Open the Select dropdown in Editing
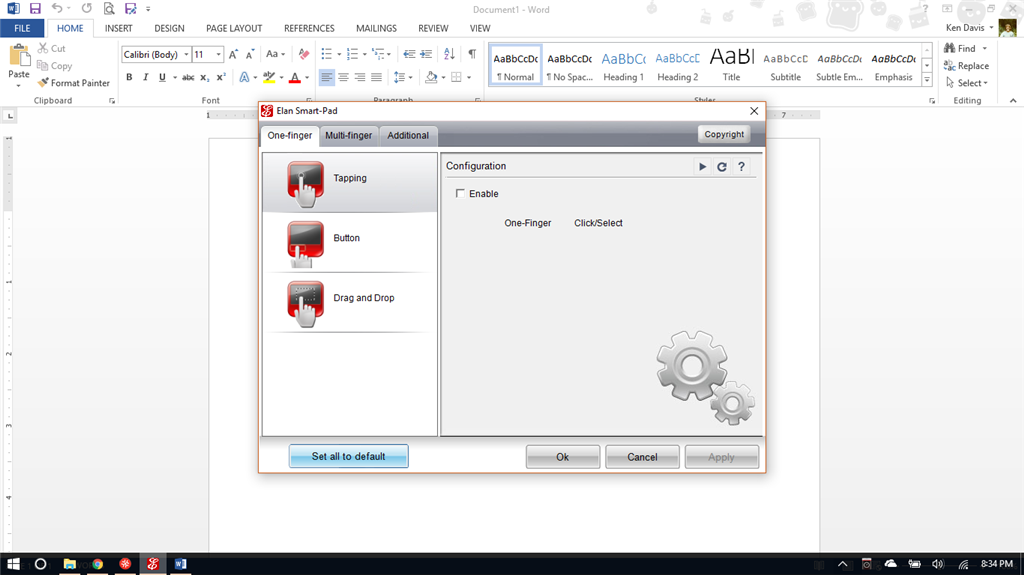Screen dimensions: 1024x575 click(967, 83)
